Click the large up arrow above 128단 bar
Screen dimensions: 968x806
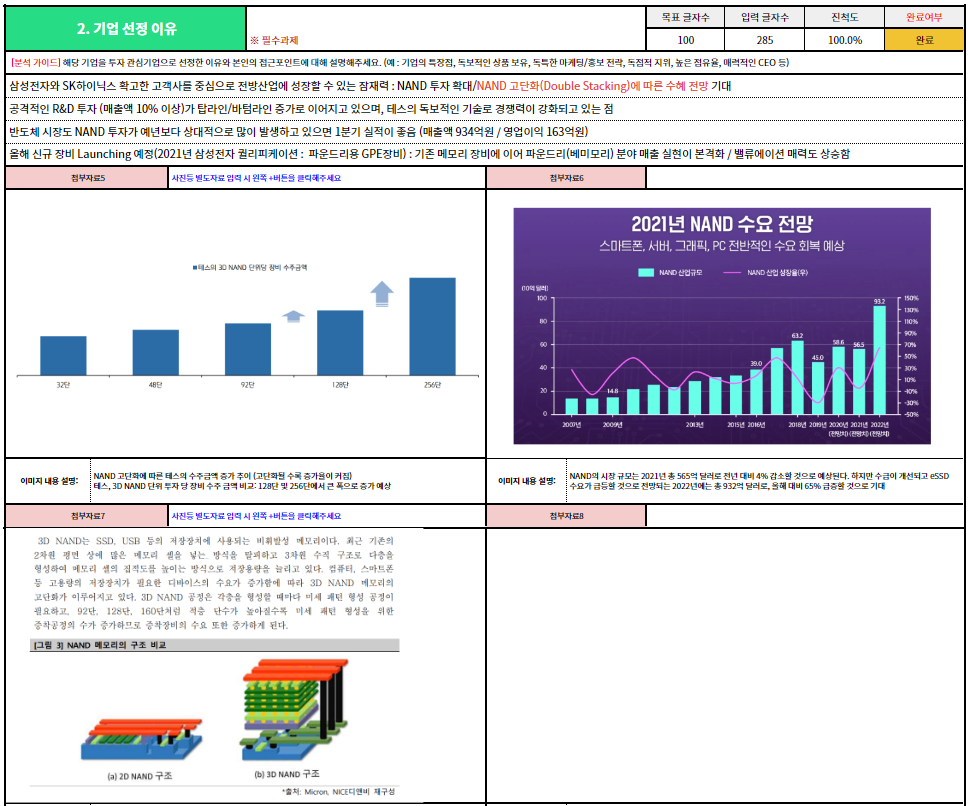(382, 294)
